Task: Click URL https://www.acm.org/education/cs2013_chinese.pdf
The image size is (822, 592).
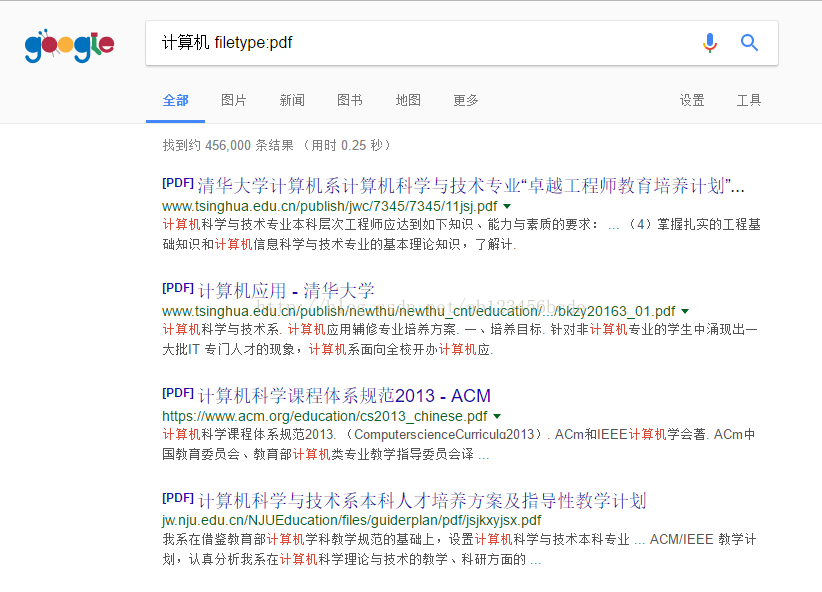Action: click(325, 416)
